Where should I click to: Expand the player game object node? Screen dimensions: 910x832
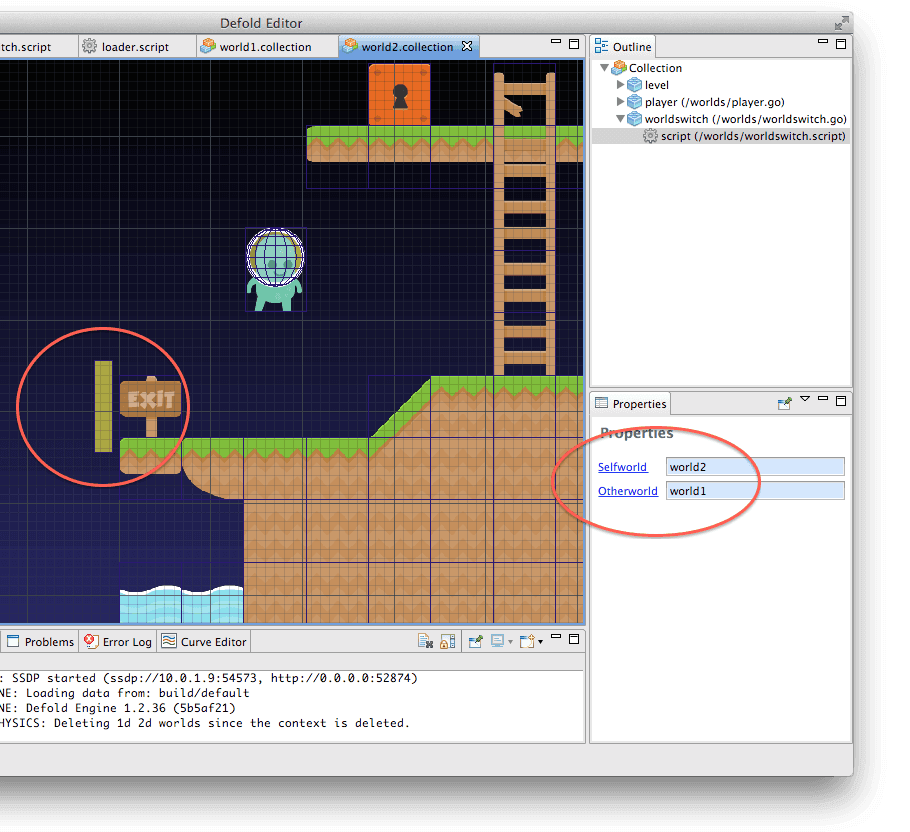(x=621, y=102)
